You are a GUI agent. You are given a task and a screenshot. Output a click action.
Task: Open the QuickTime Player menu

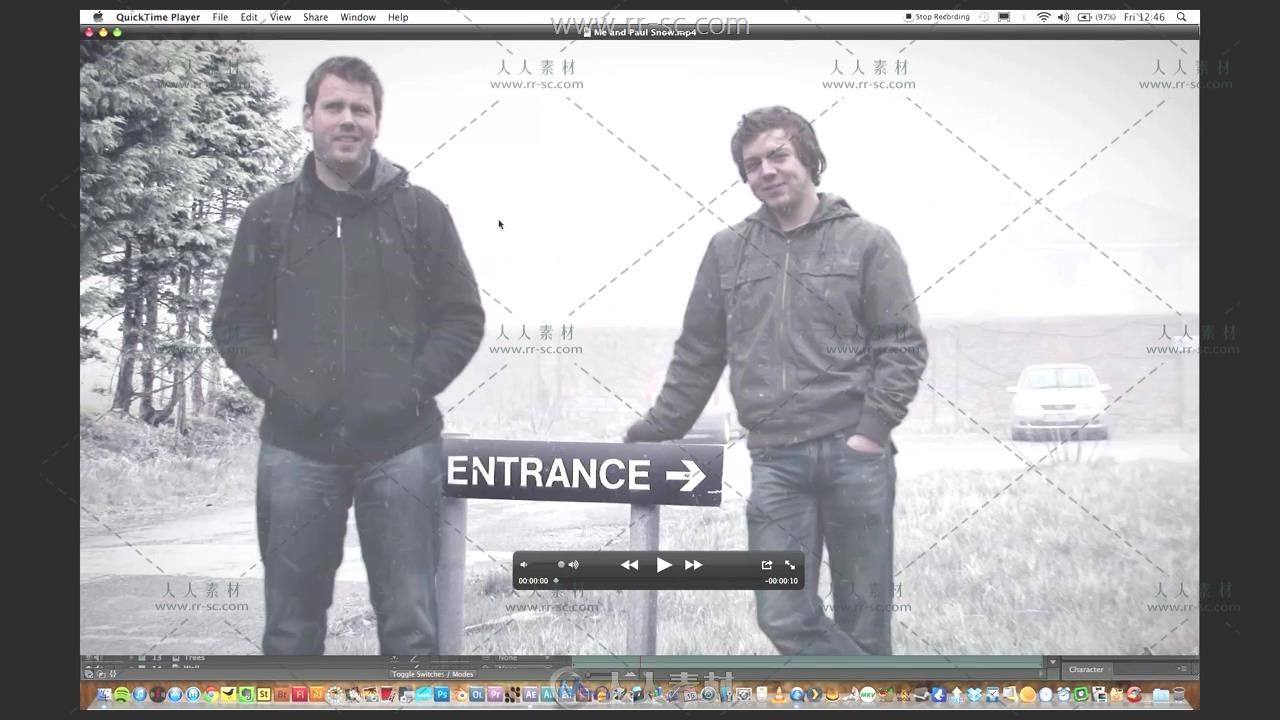[x=158, y=17]
